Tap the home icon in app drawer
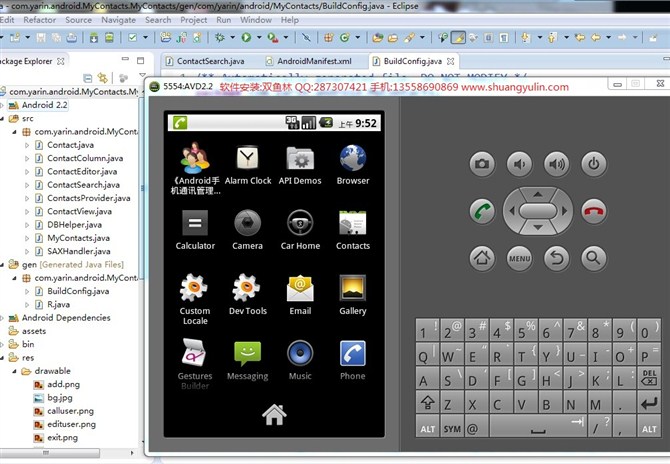This screenshot has height=464, width=670. (274, 414)
